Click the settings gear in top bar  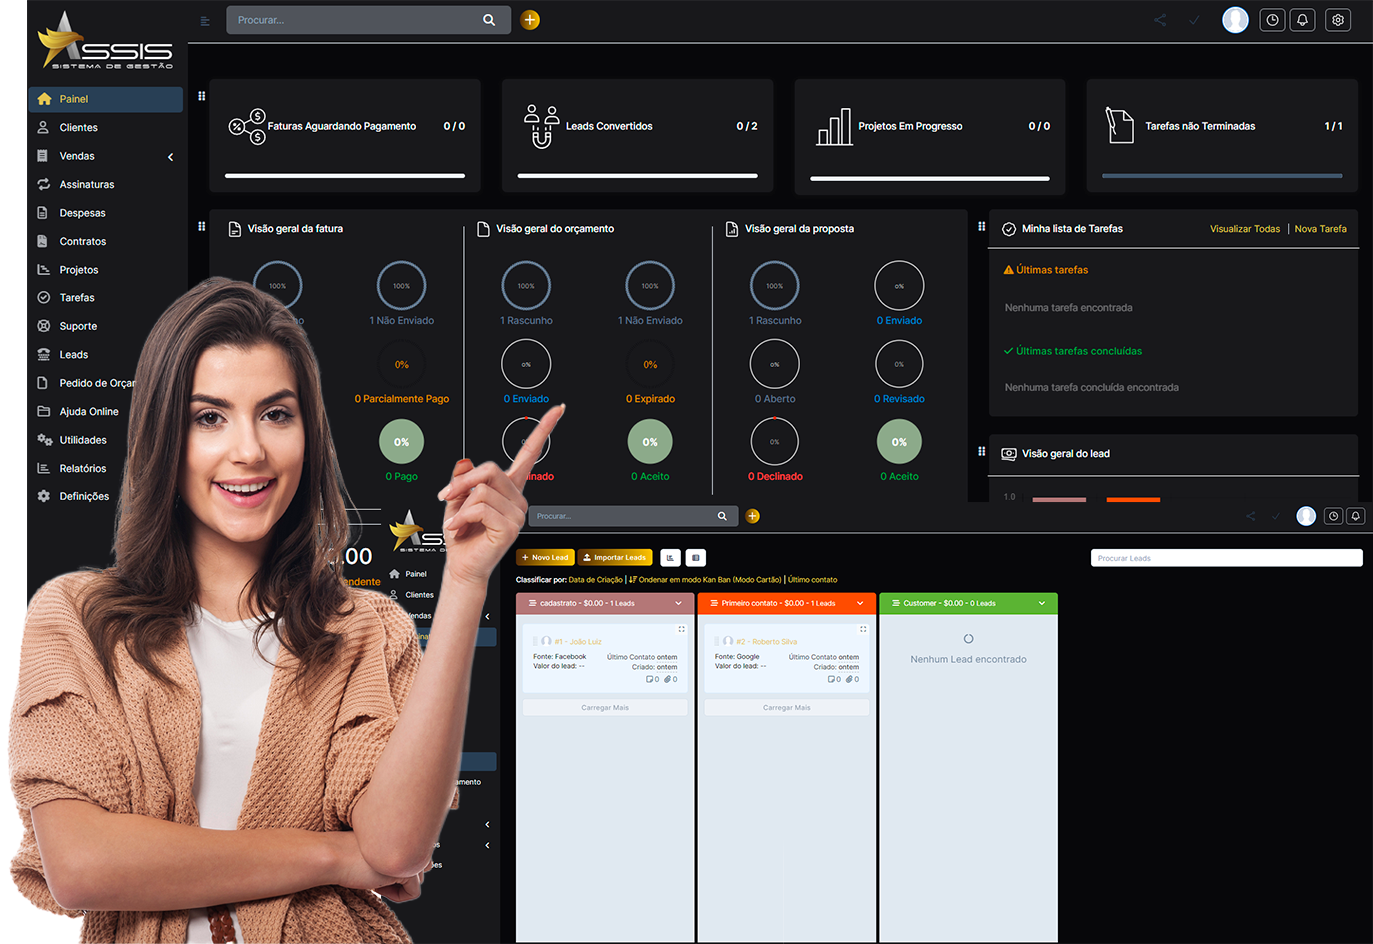click(x=1338, y=20)
